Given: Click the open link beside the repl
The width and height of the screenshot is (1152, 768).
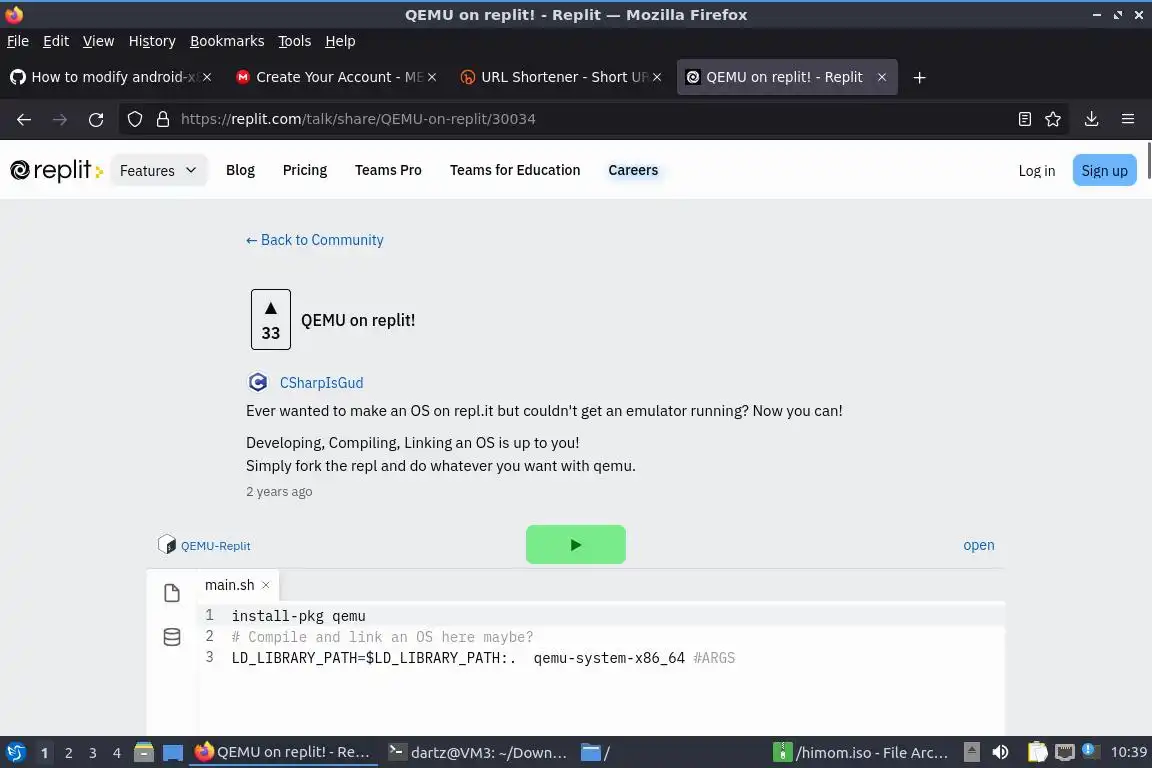Looking at the screenshot, I should 979,545.
